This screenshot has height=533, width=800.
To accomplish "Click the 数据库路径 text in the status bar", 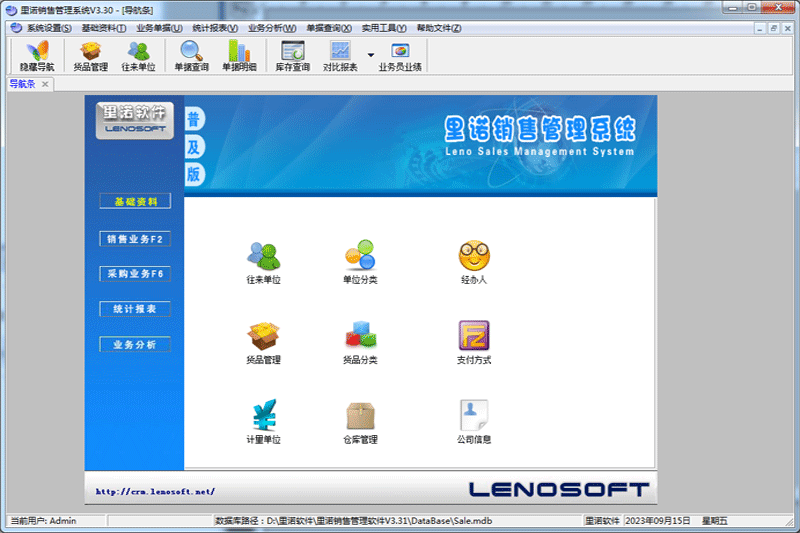I will (x=354, y=521).
